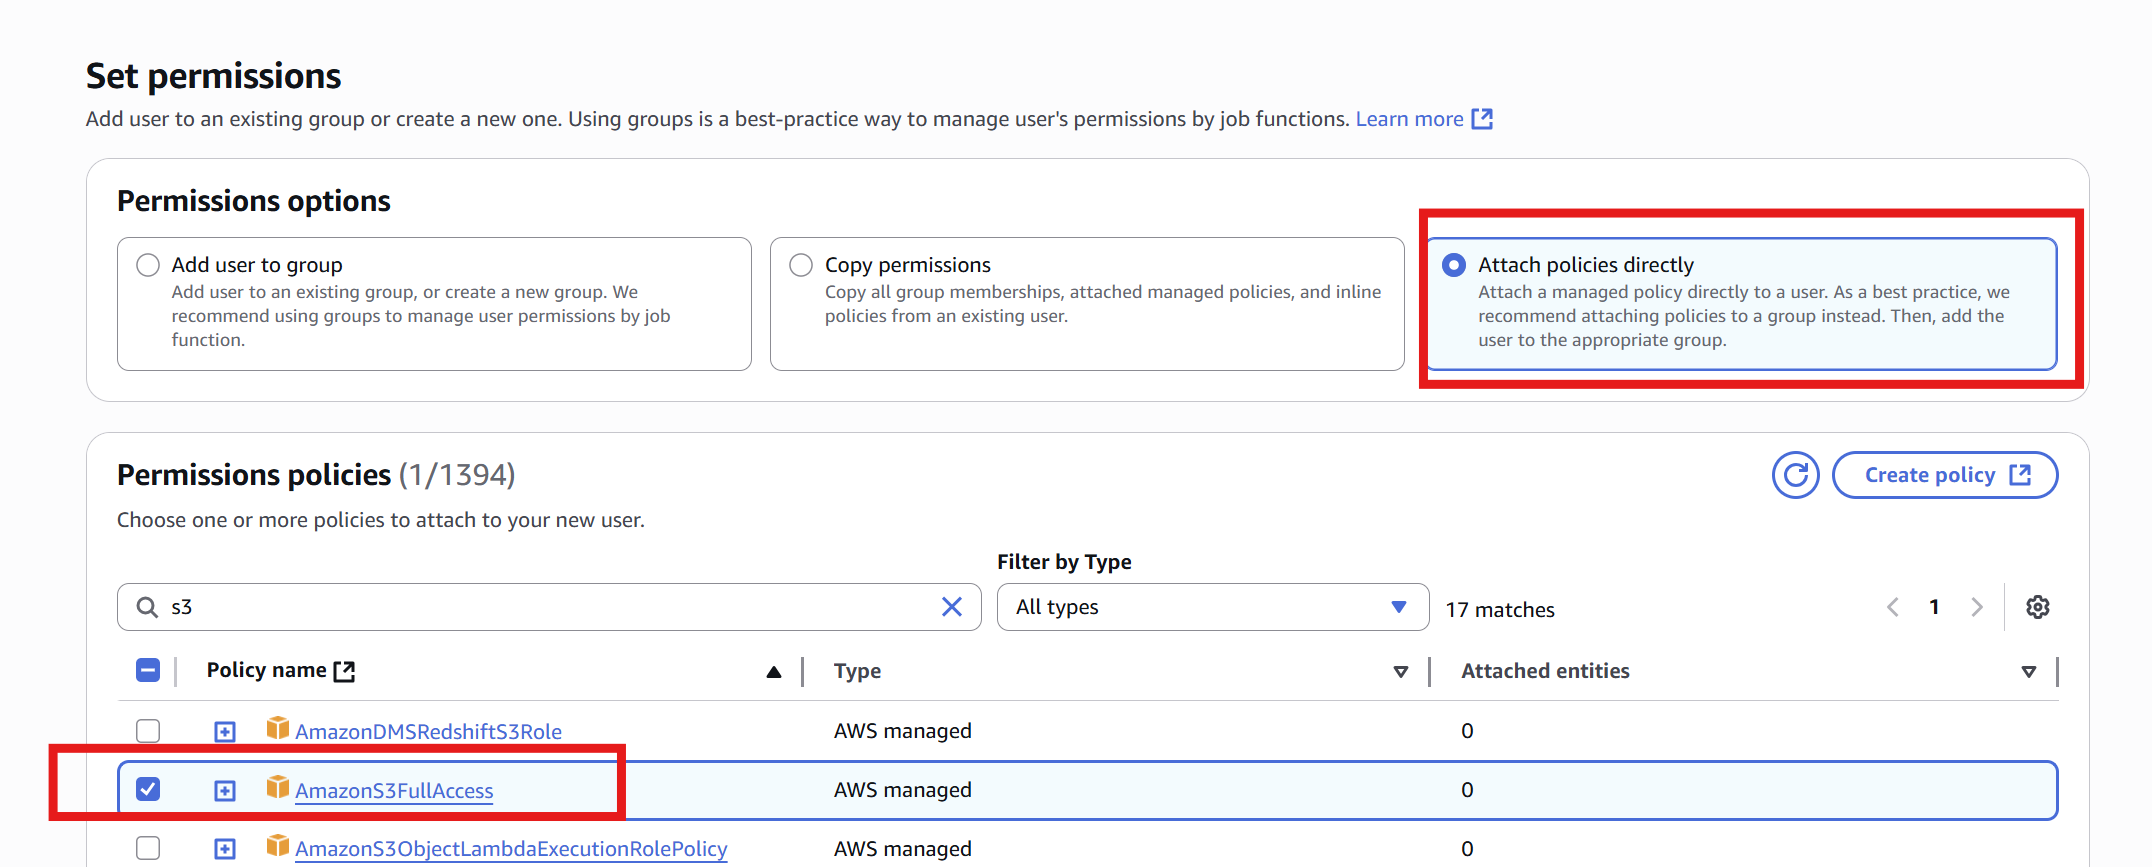Go to previous results page arrow
The height and width of the screenshot is (867, 2152).
tap(1892, 607)
